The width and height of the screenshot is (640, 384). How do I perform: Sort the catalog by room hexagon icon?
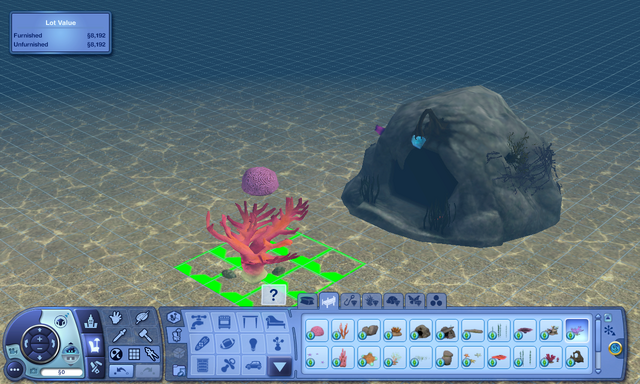point(173,317)
